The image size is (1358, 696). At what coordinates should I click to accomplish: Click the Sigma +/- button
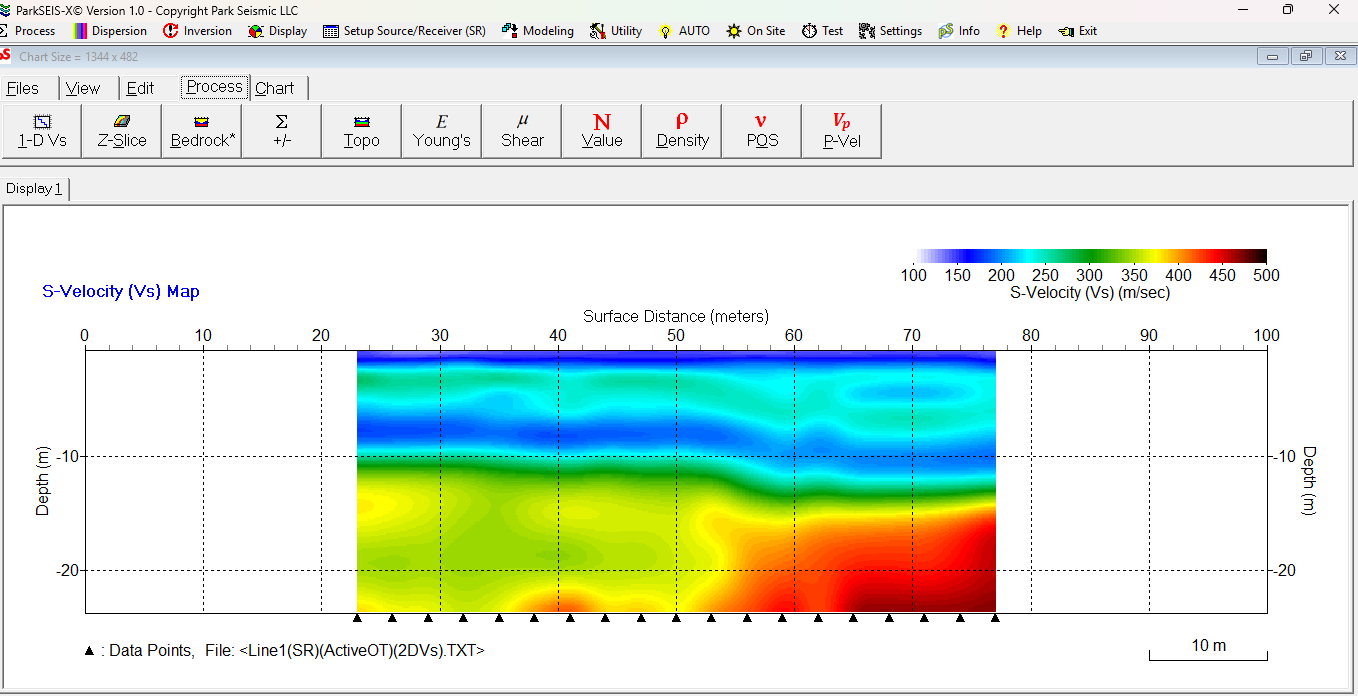tap(282, 131)
